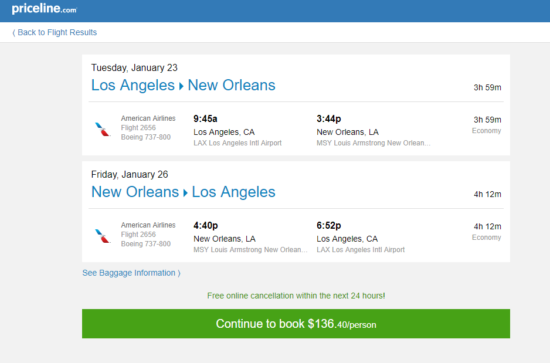Click the Tuesday, January 23 date label
This screenshot has width=550, height=363.
point(134,68)
